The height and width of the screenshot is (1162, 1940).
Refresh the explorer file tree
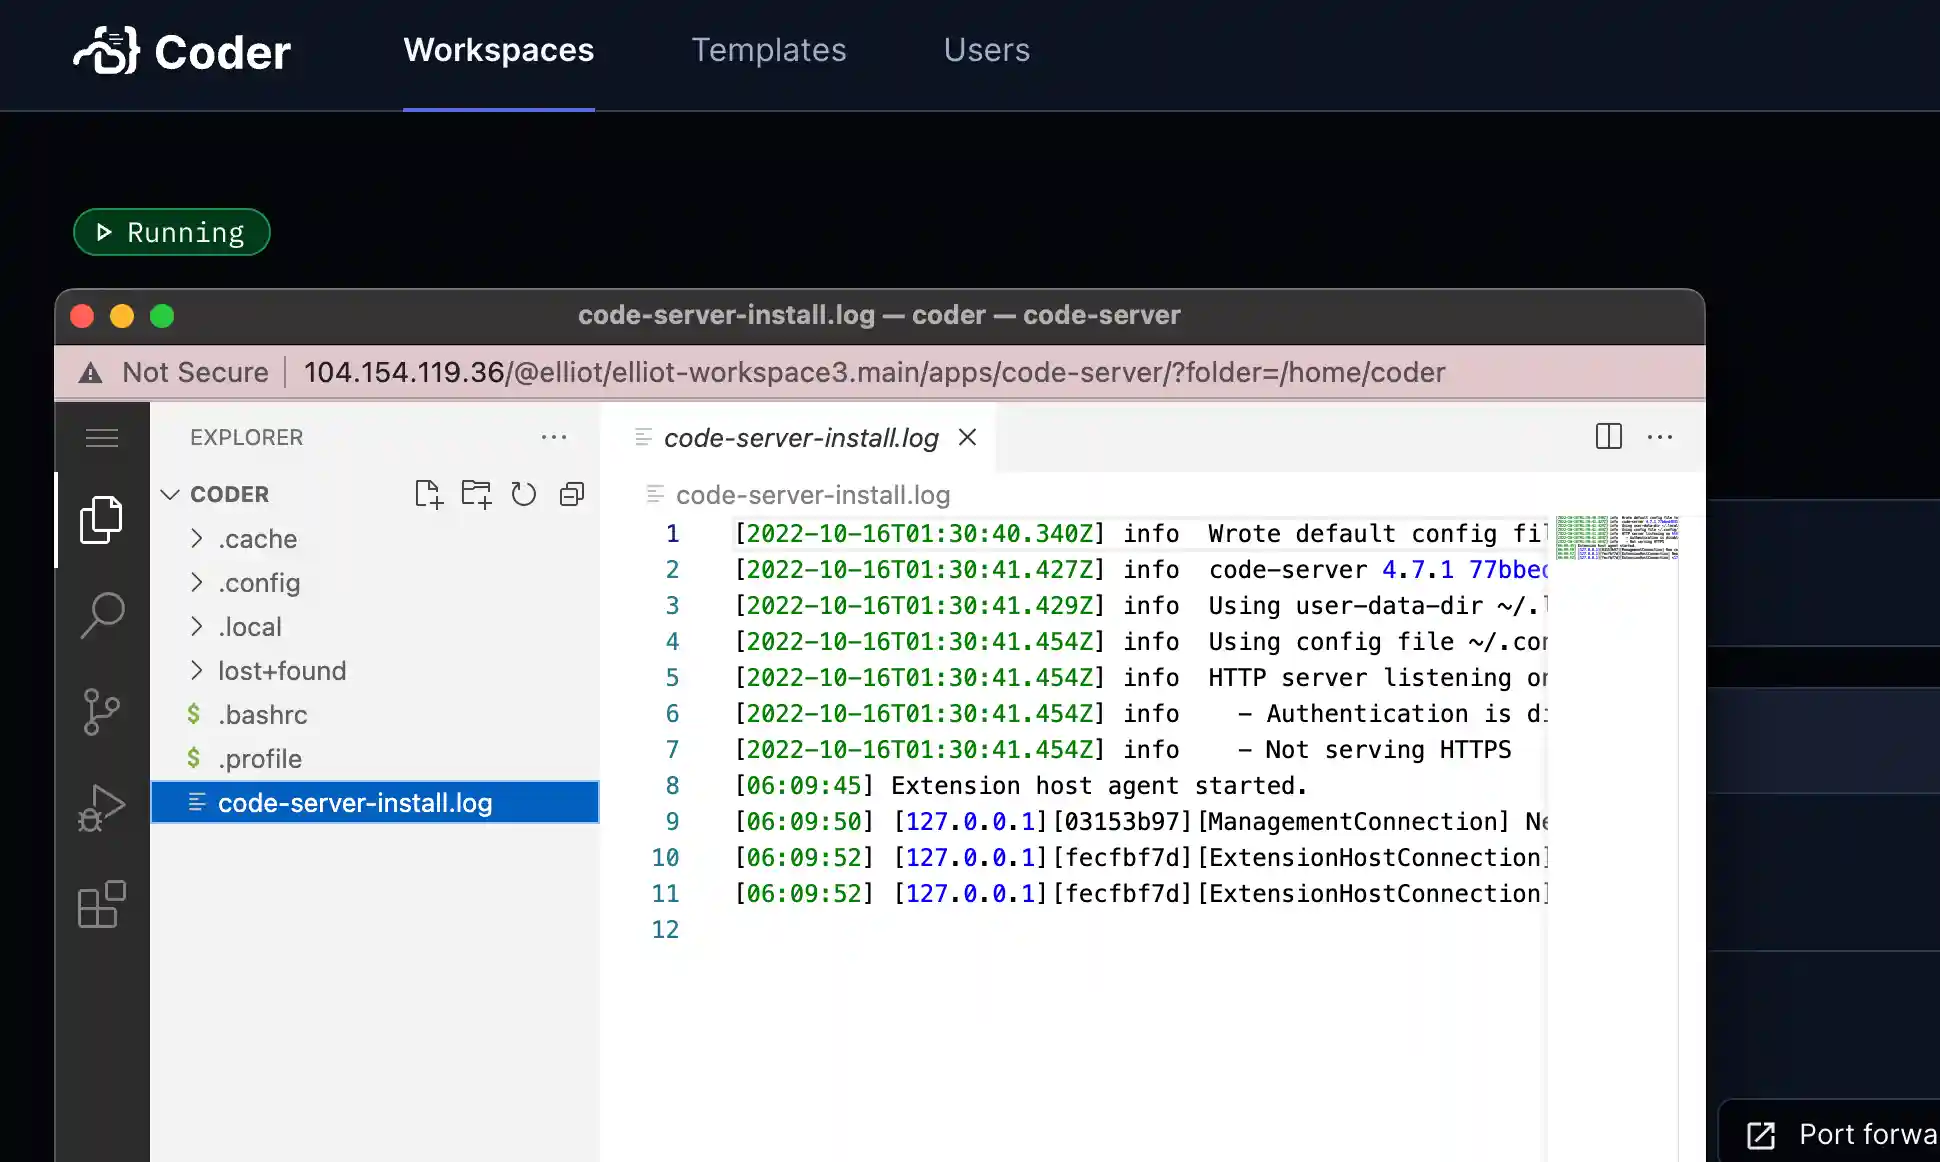(523, 494)
